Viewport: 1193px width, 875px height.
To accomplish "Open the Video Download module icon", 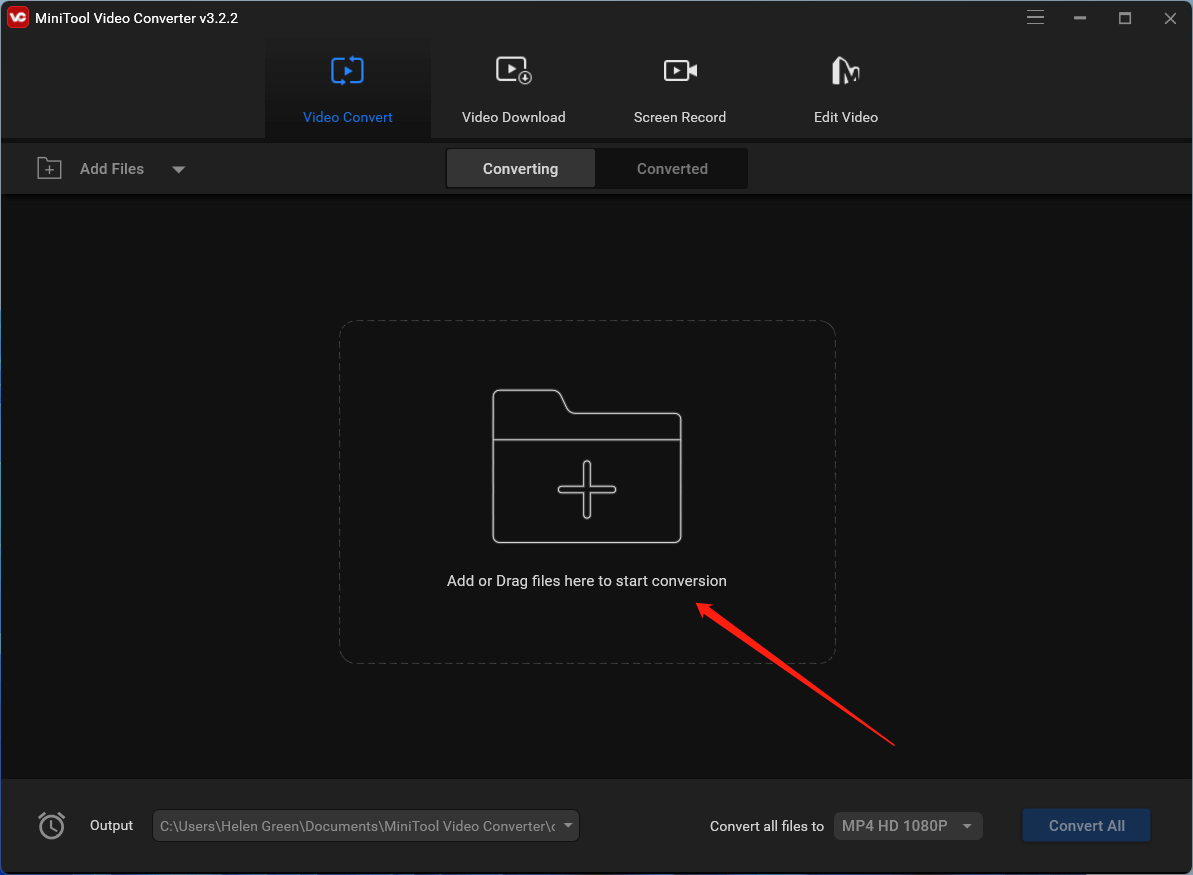I will pos(513,70).
